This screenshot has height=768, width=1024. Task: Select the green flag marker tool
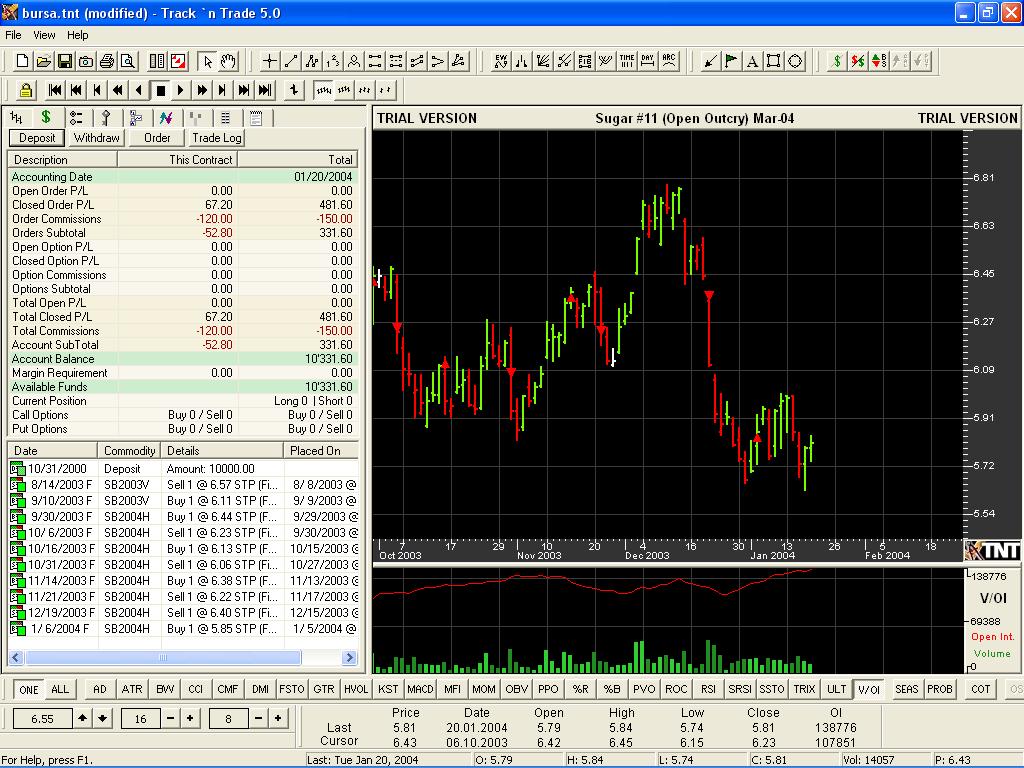click(732, 61)
